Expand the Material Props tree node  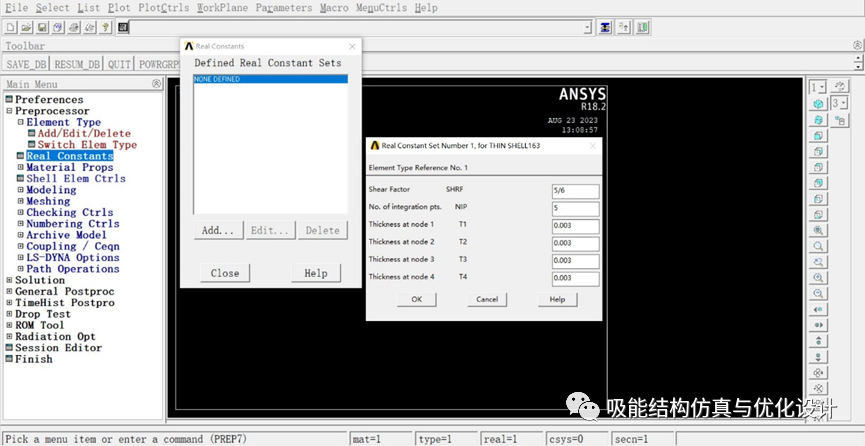pyautogui.click(x=20, y=167)
